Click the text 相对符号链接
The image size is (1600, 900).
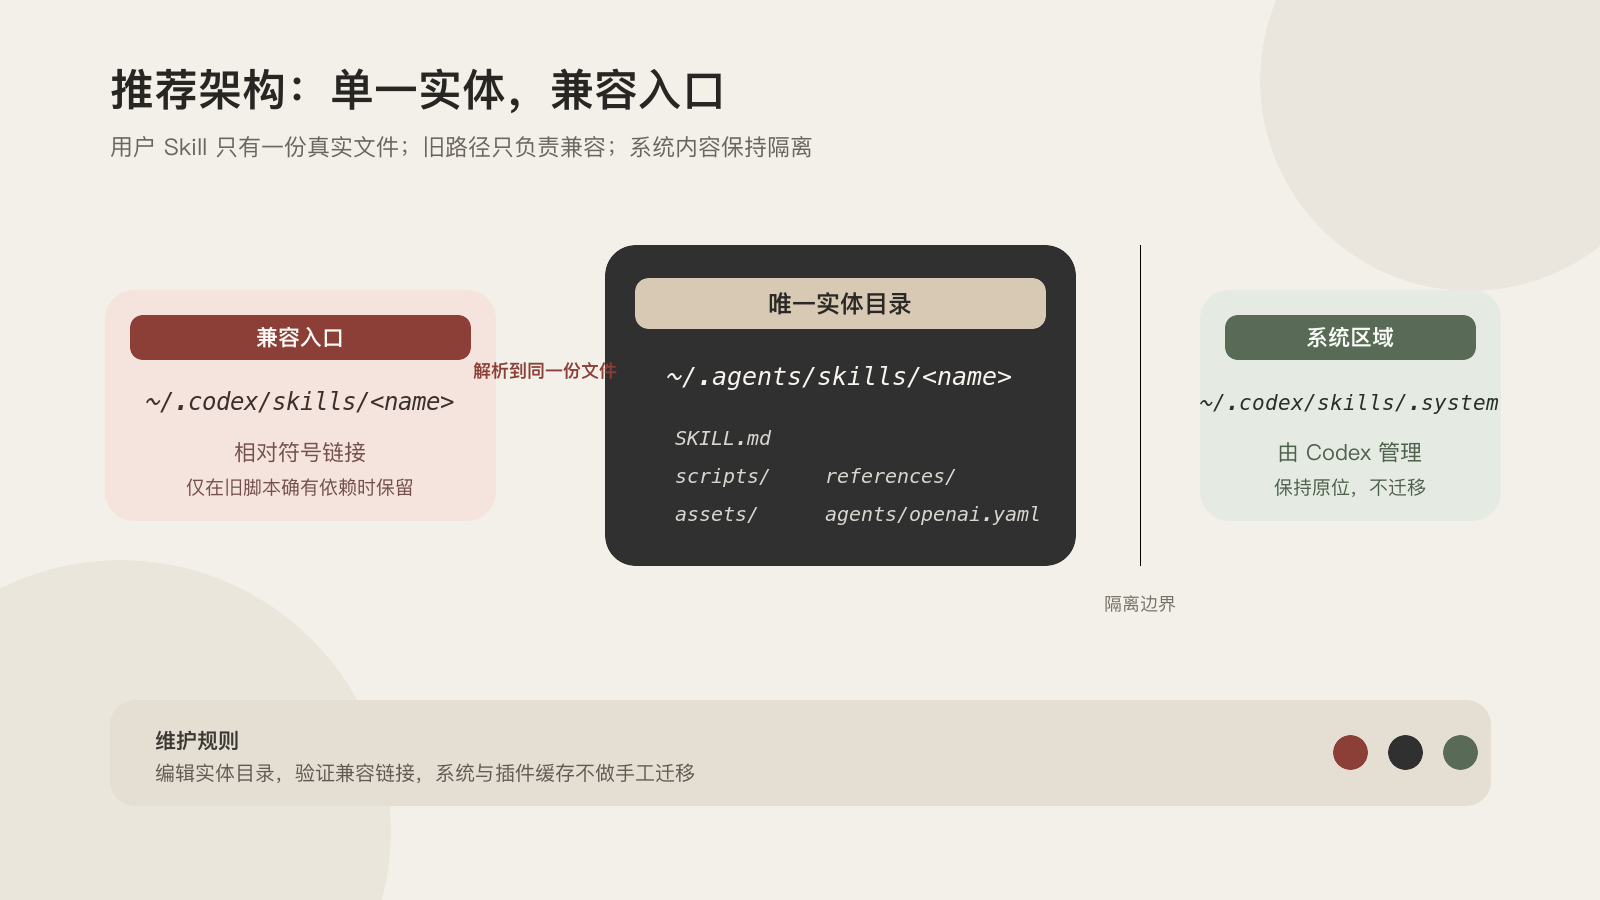click(x=300, y=452)
